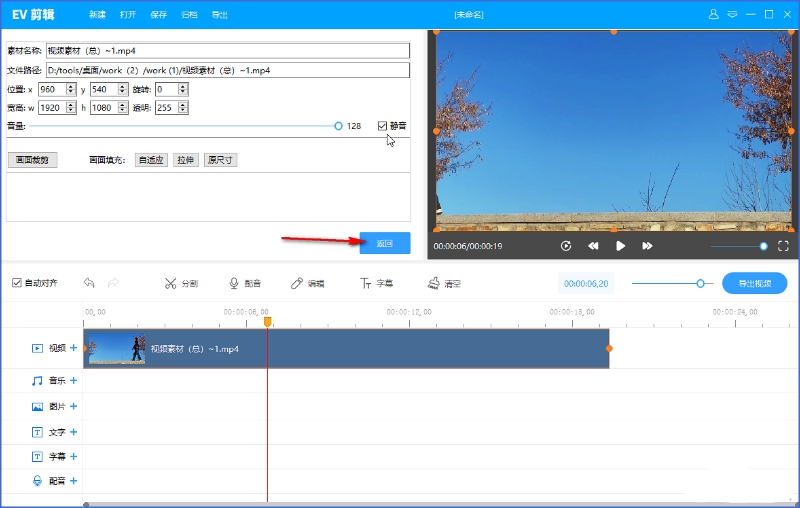Disable the 自动对齐 (auto align) checkbox
This screenshot has height=508, width=800.
tap(16, 283)
